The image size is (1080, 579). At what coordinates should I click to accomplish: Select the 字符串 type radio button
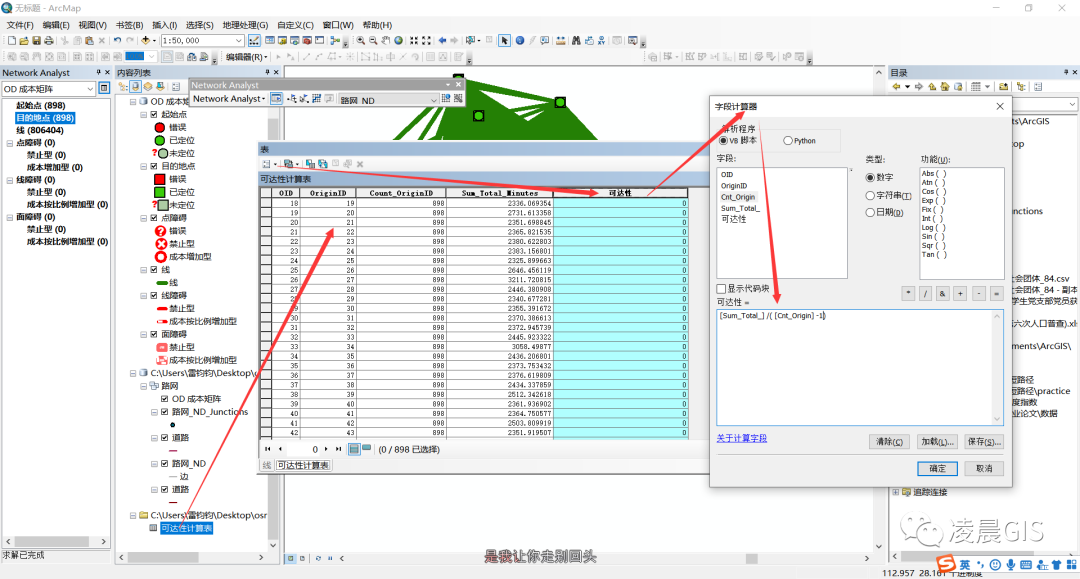pos(870,196)
